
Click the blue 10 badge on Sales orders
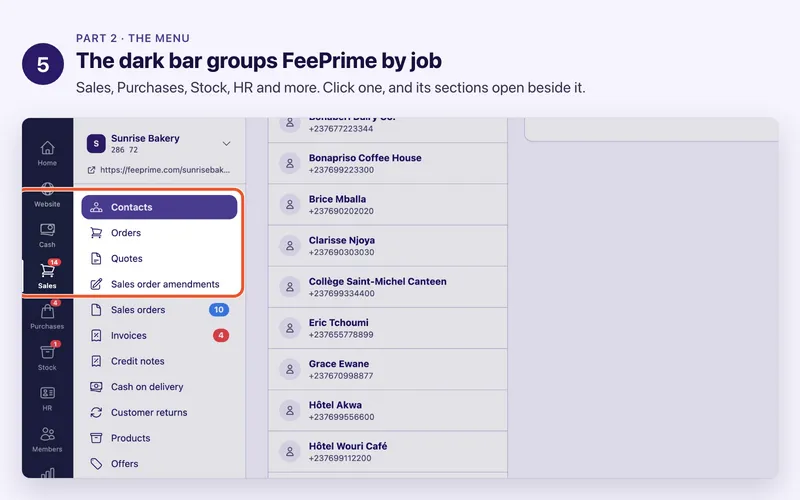point(219,310)
